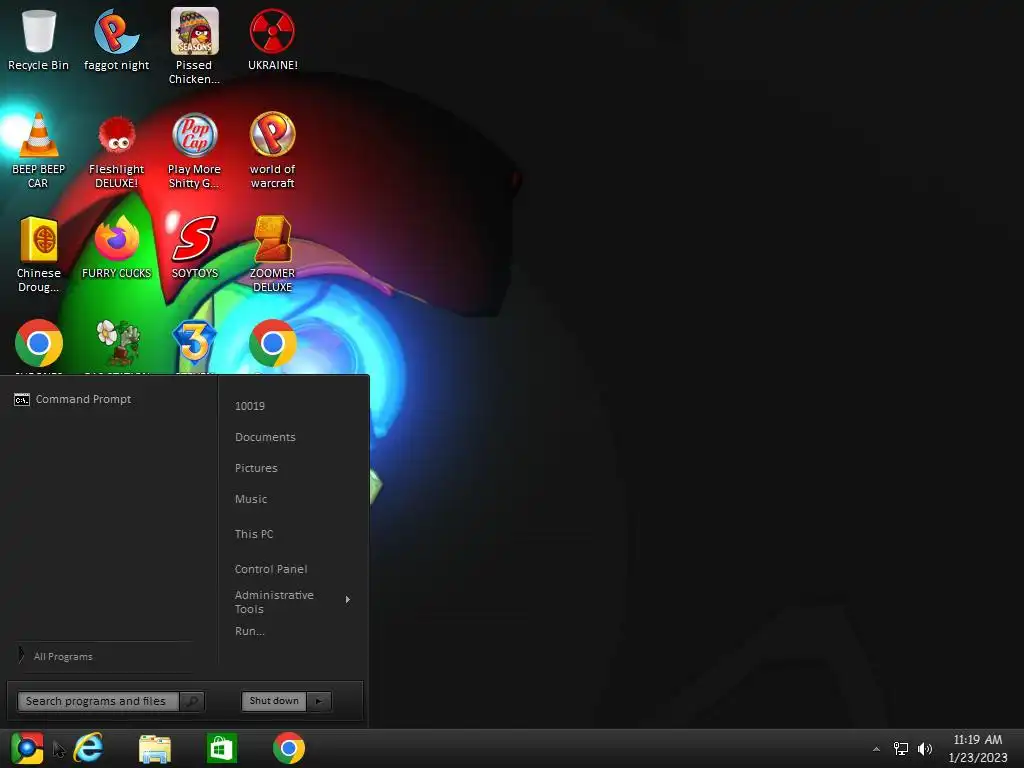This screenshot has width=1024, height=768.
Task: Launch the Plants vs Zombies desktop icon
Action: coord(118,343)
